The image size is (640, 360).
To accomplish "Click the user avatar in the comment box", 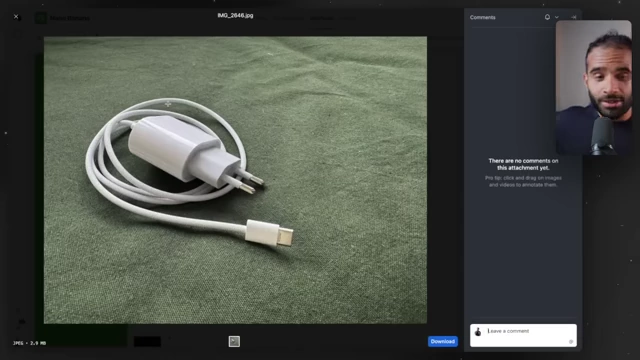I will coord(478,331).
